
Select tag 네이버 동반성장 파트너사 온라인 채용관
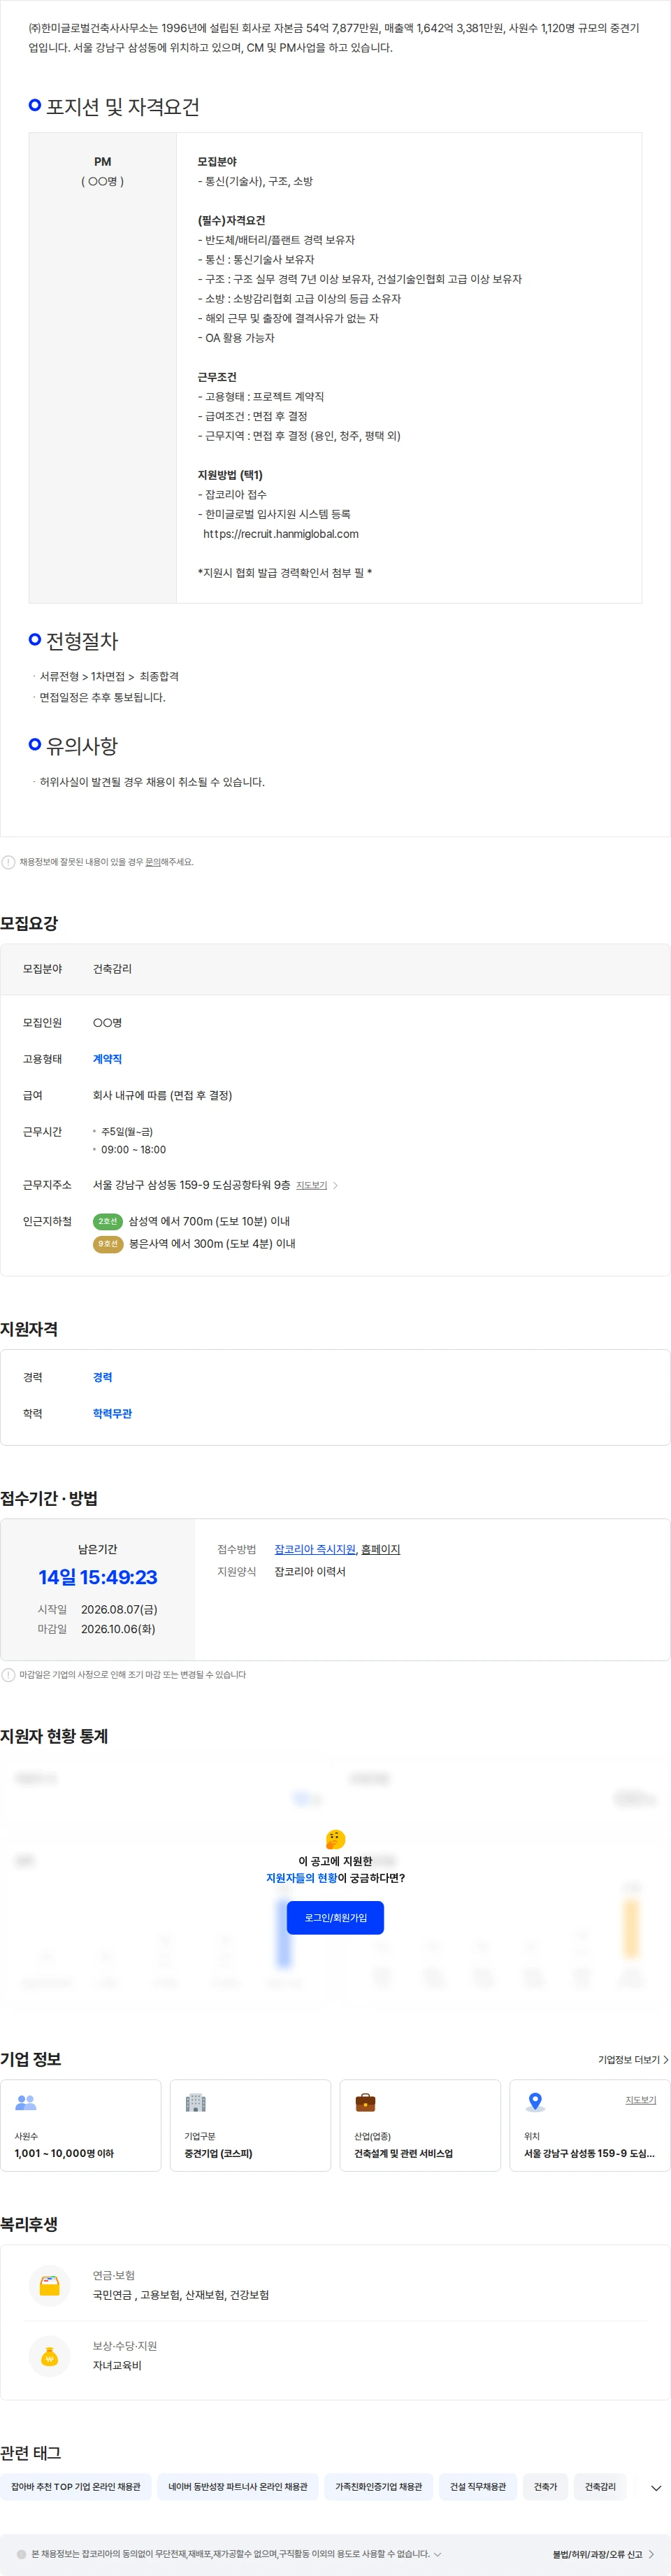coord(238,2487)
